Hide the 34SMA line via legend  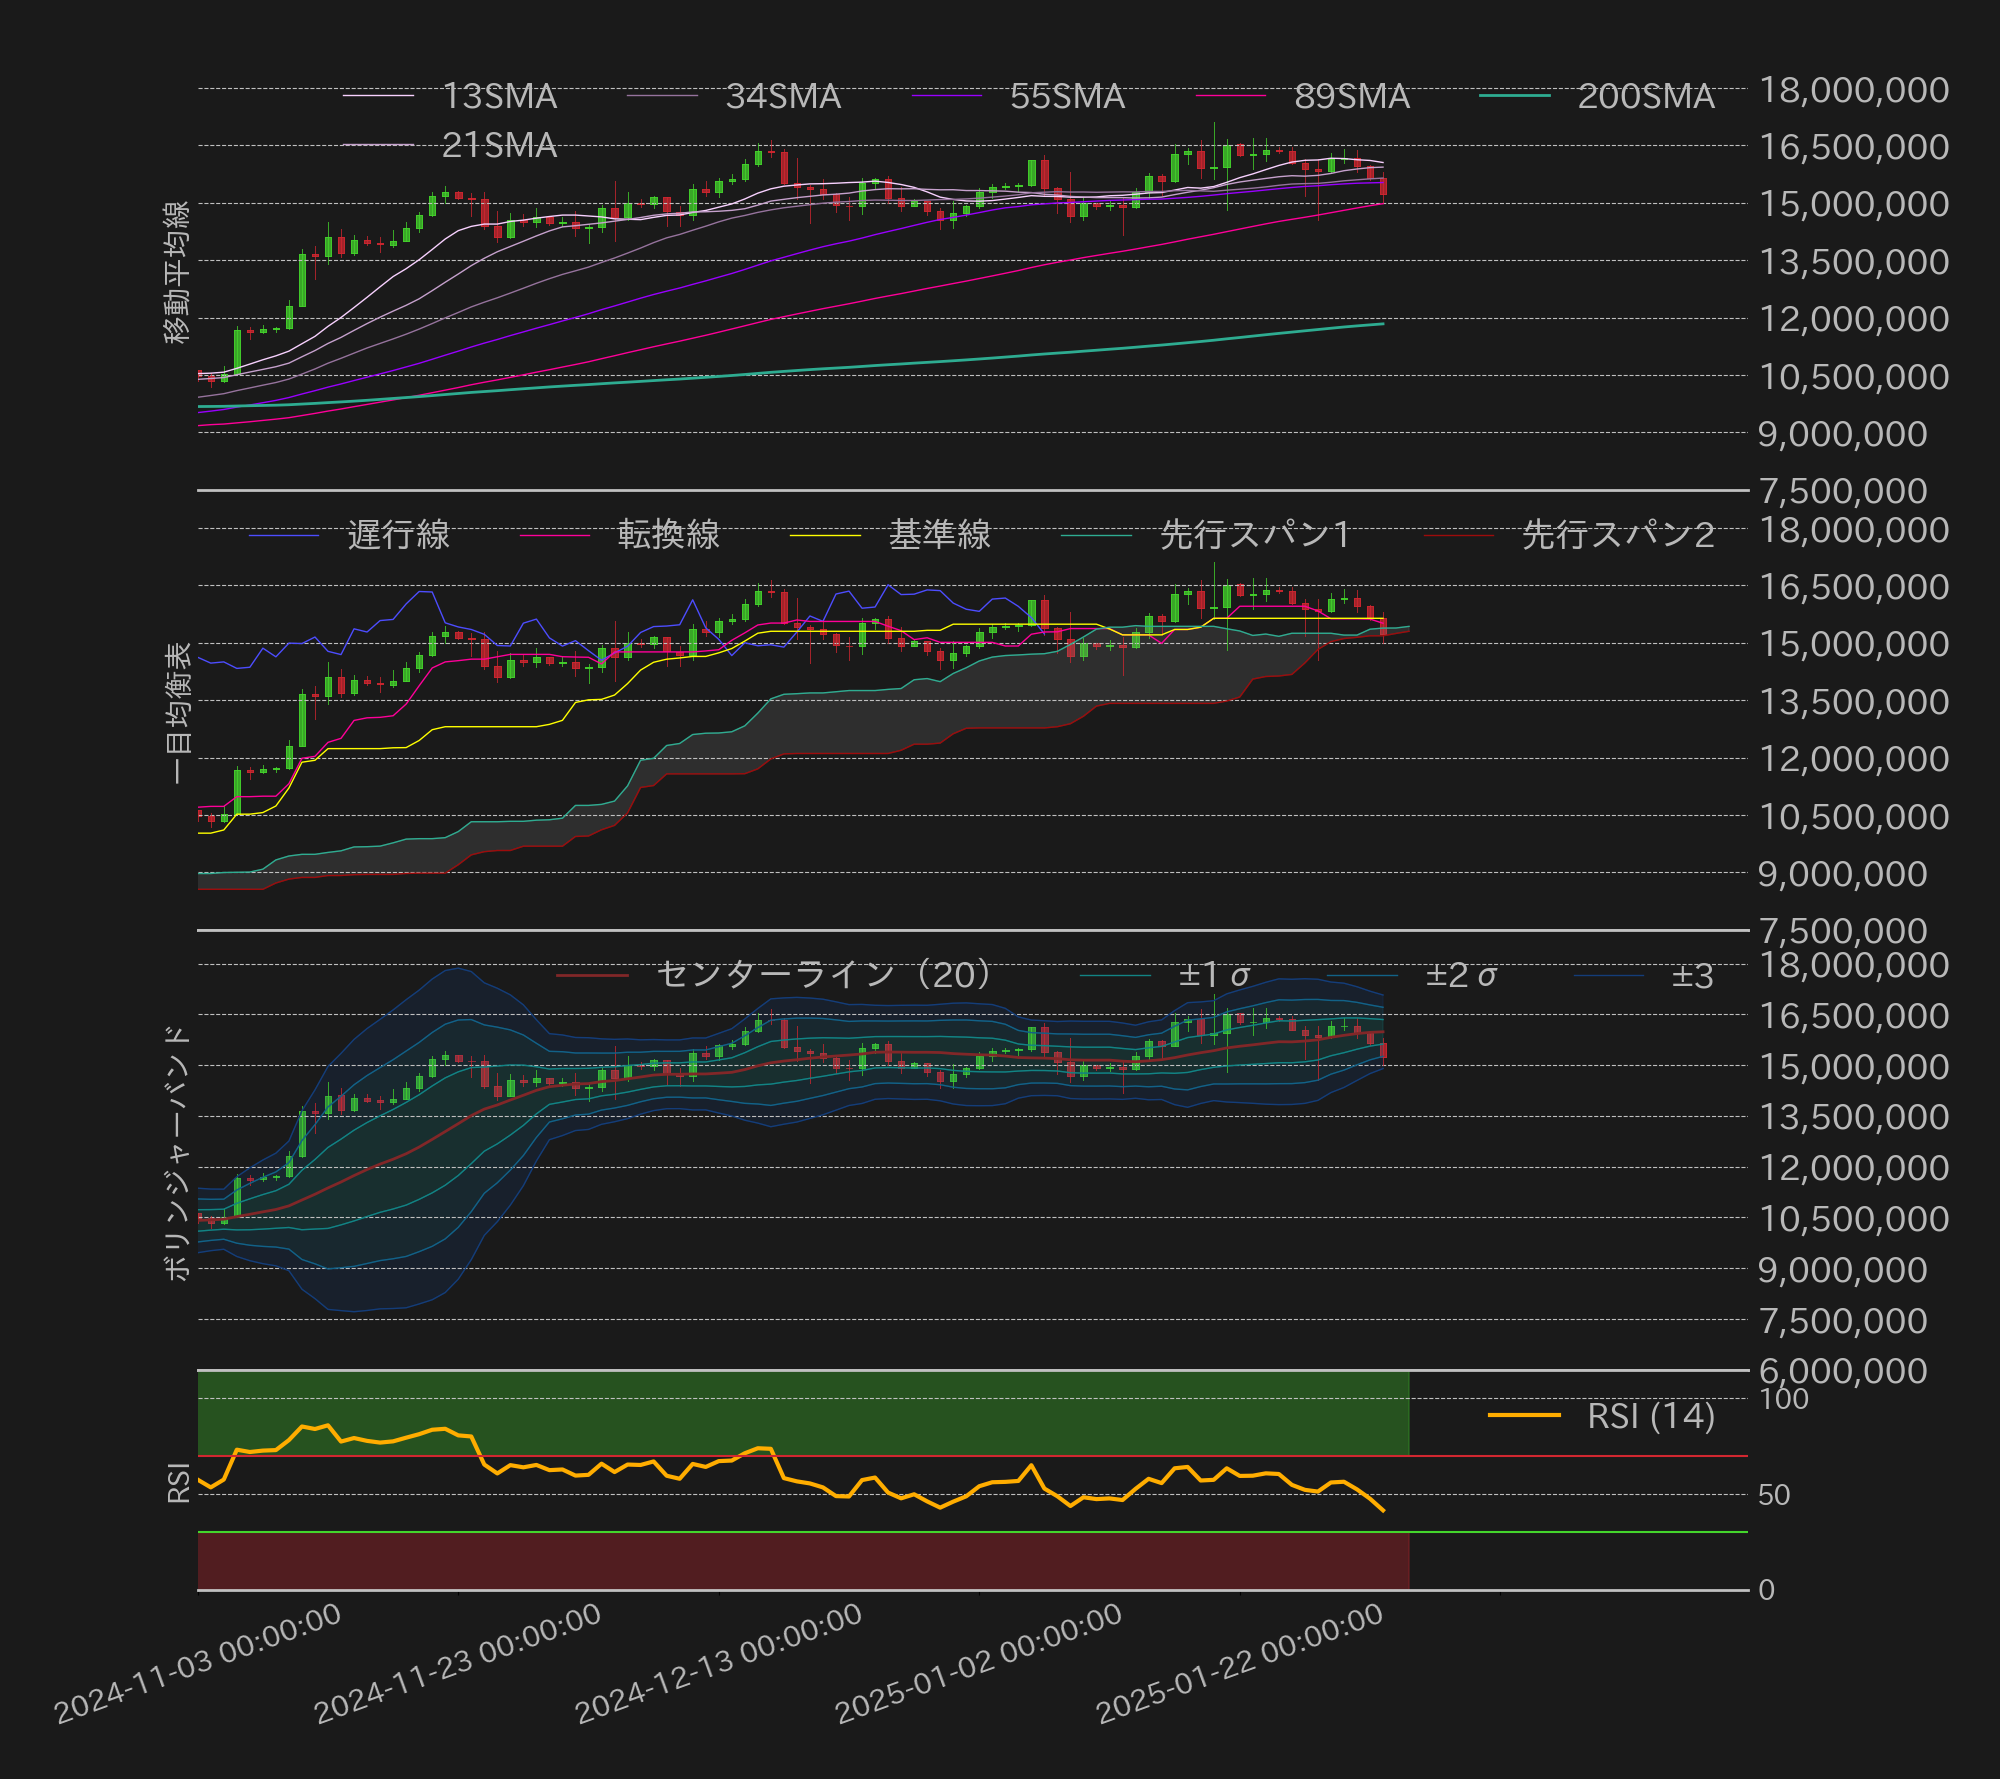(782, 97)
